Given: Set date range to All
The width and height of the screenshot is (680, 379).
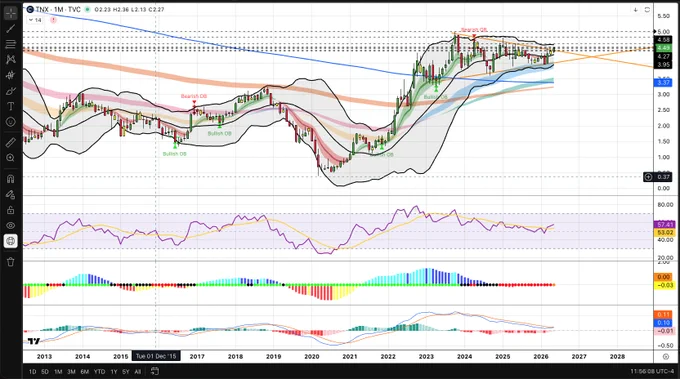Looking at the screenshot, I should click(137, 372).
